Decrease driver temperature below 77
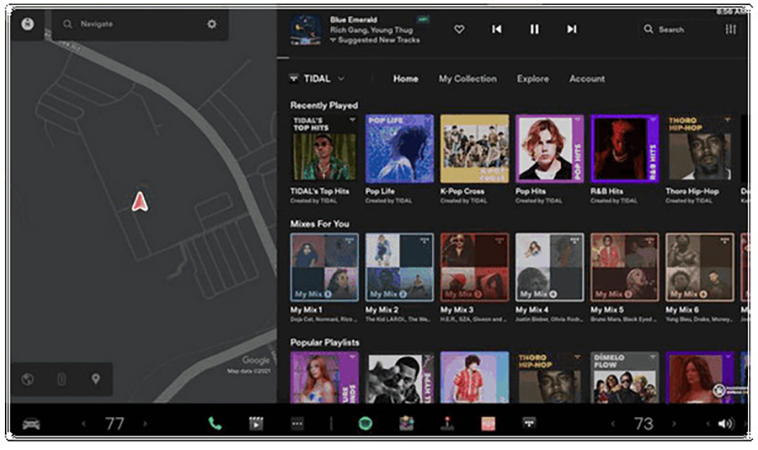The width and height of the screenshot is (758, 450). point(84,424)
